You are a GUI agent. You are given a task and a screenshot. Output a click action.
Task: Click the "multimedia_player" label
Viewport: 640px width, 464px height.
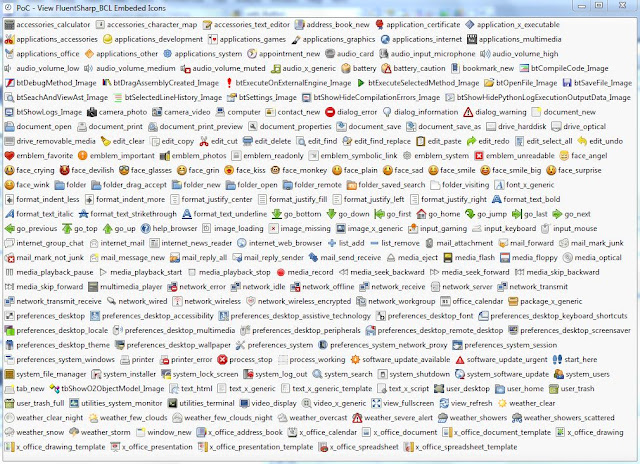click(x=131, y=287)
